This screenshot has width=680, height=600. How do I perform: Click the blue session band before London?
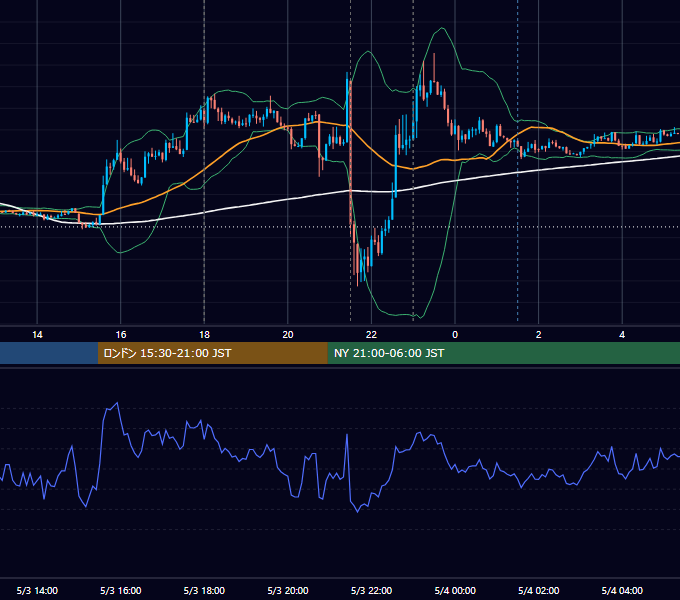click(x=49, y=353)
